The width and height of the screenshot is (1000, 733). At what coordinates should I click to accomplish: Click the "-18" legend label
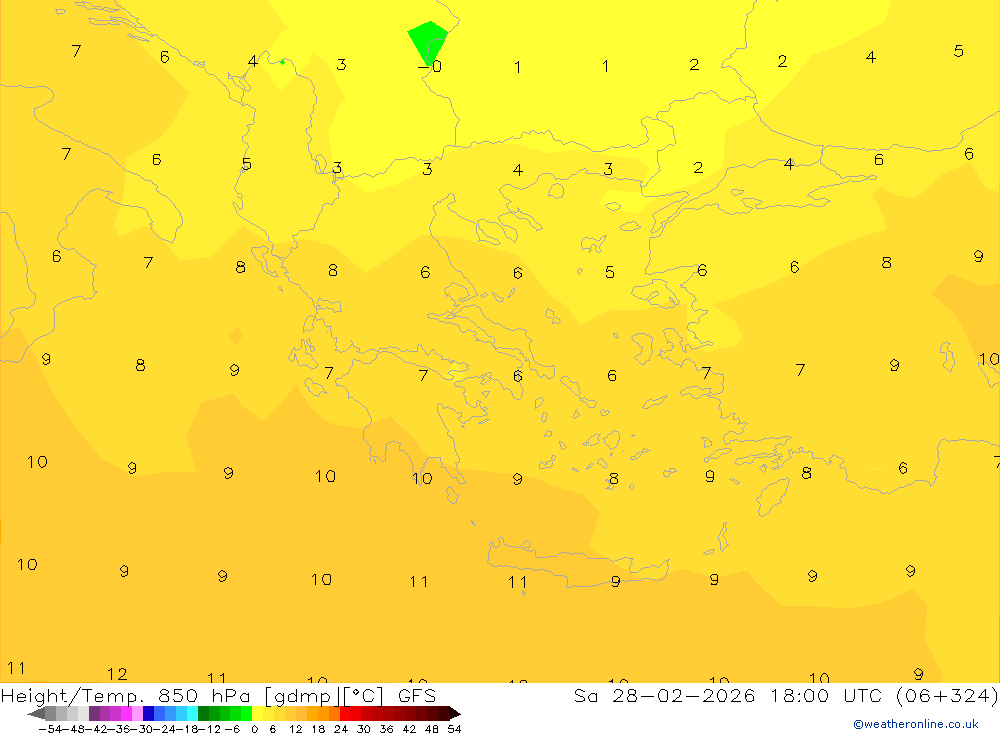tap(187, 729)
